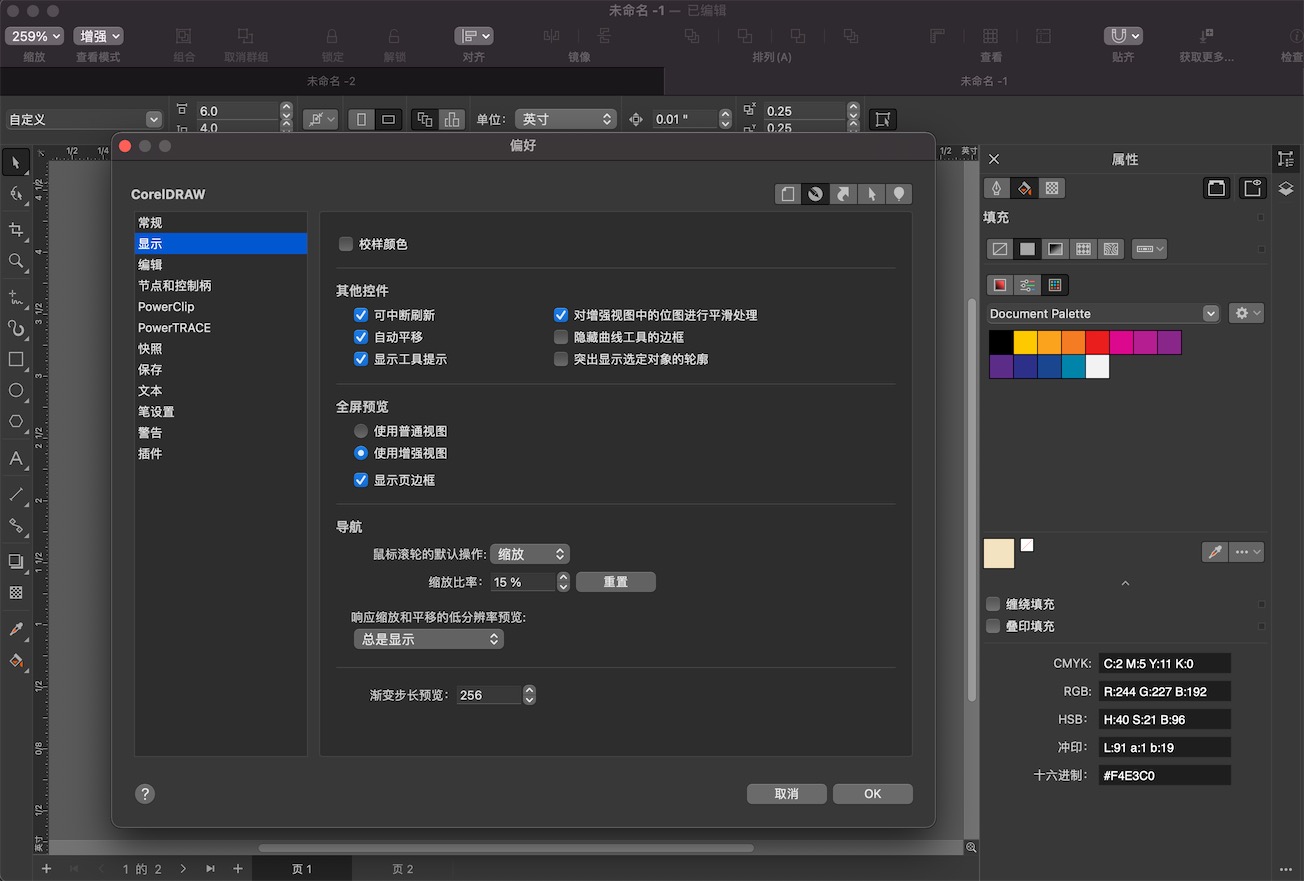1304x881 pixels.
Task: Uncheck 自动平移 option
Action: [362, 337]
